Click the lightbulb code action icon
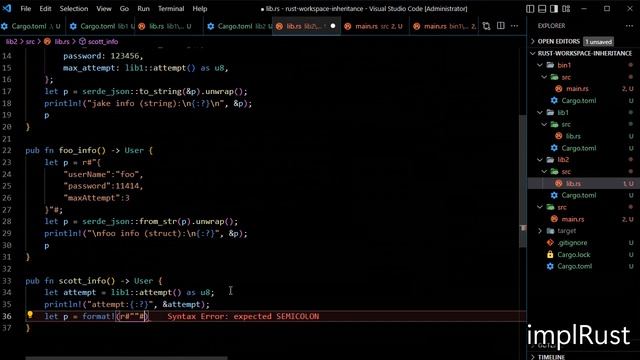 (30, 315)
